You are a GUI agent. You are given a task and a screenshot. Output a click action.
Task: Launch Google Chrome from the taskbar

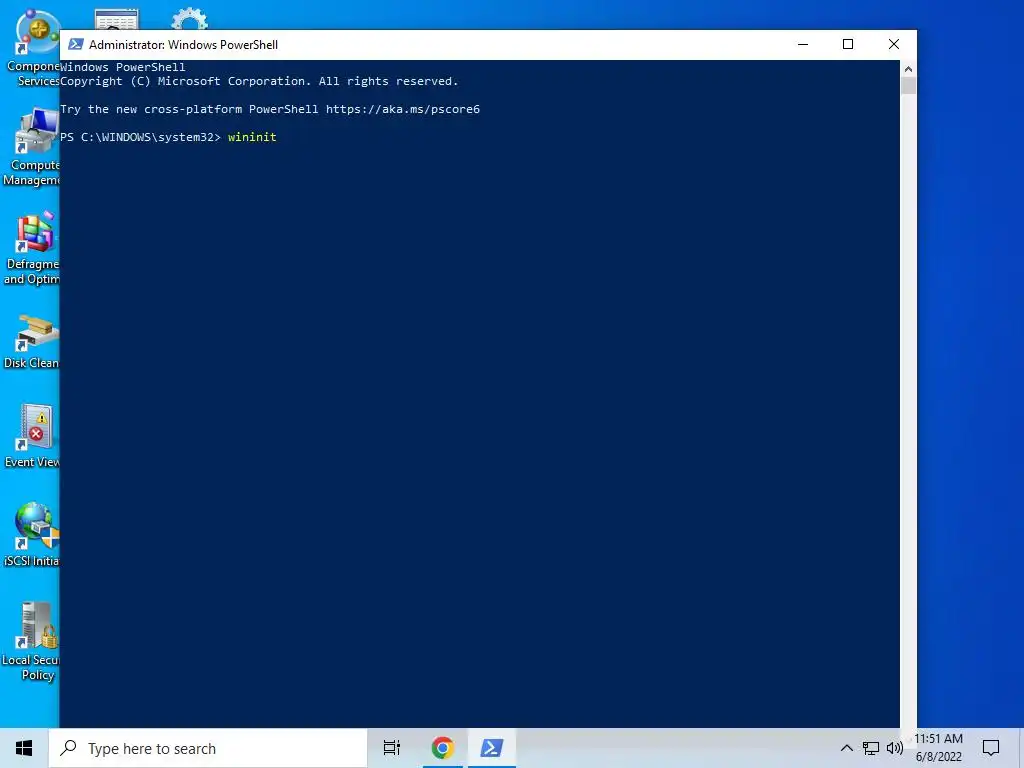coord(443,748)
